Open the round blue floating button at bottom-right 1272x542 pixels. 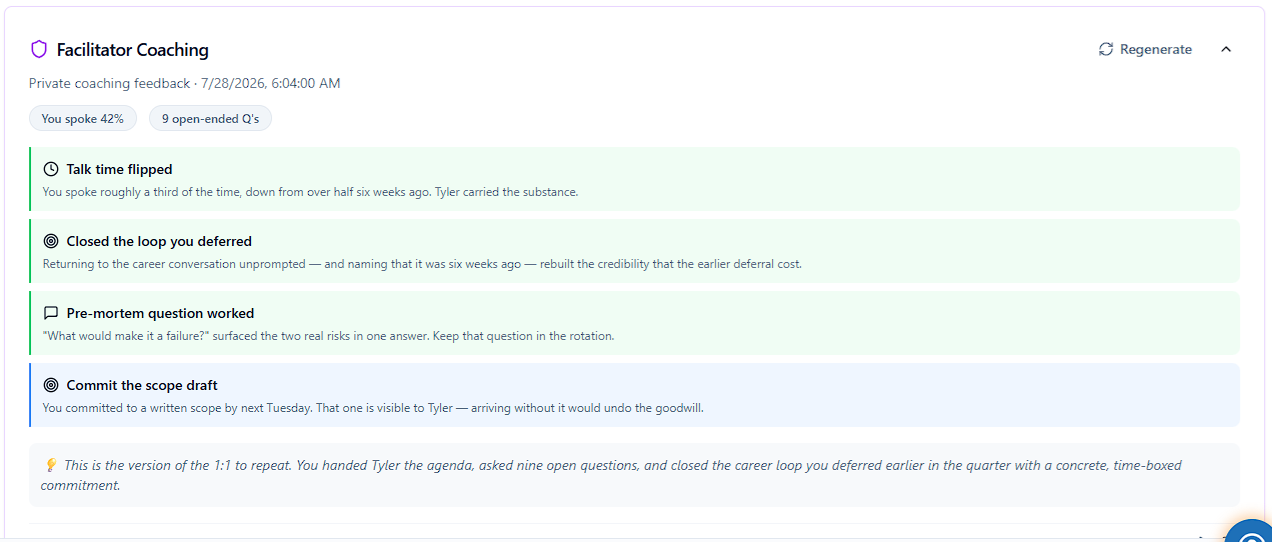(1250, 532)
